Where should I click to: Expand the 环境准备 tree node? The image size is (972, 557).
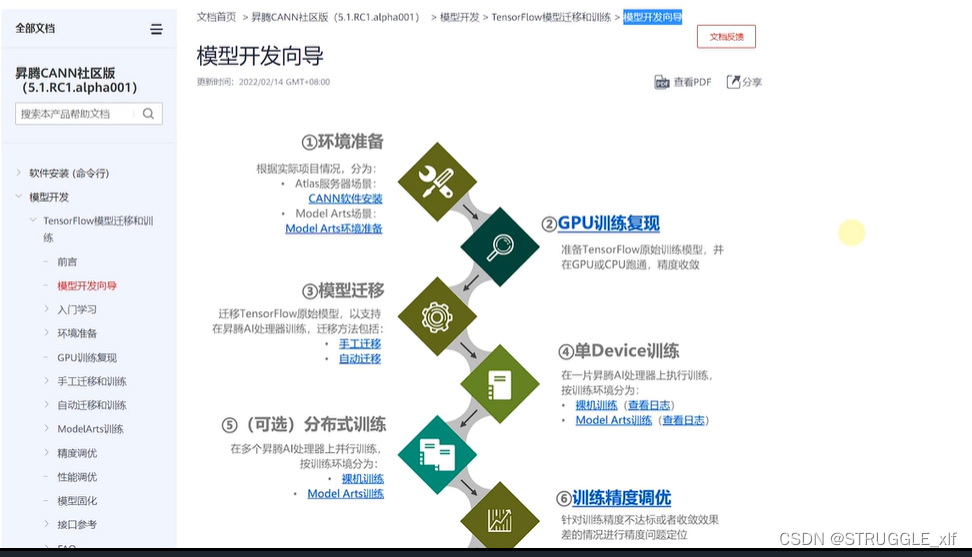click(47, 333)
